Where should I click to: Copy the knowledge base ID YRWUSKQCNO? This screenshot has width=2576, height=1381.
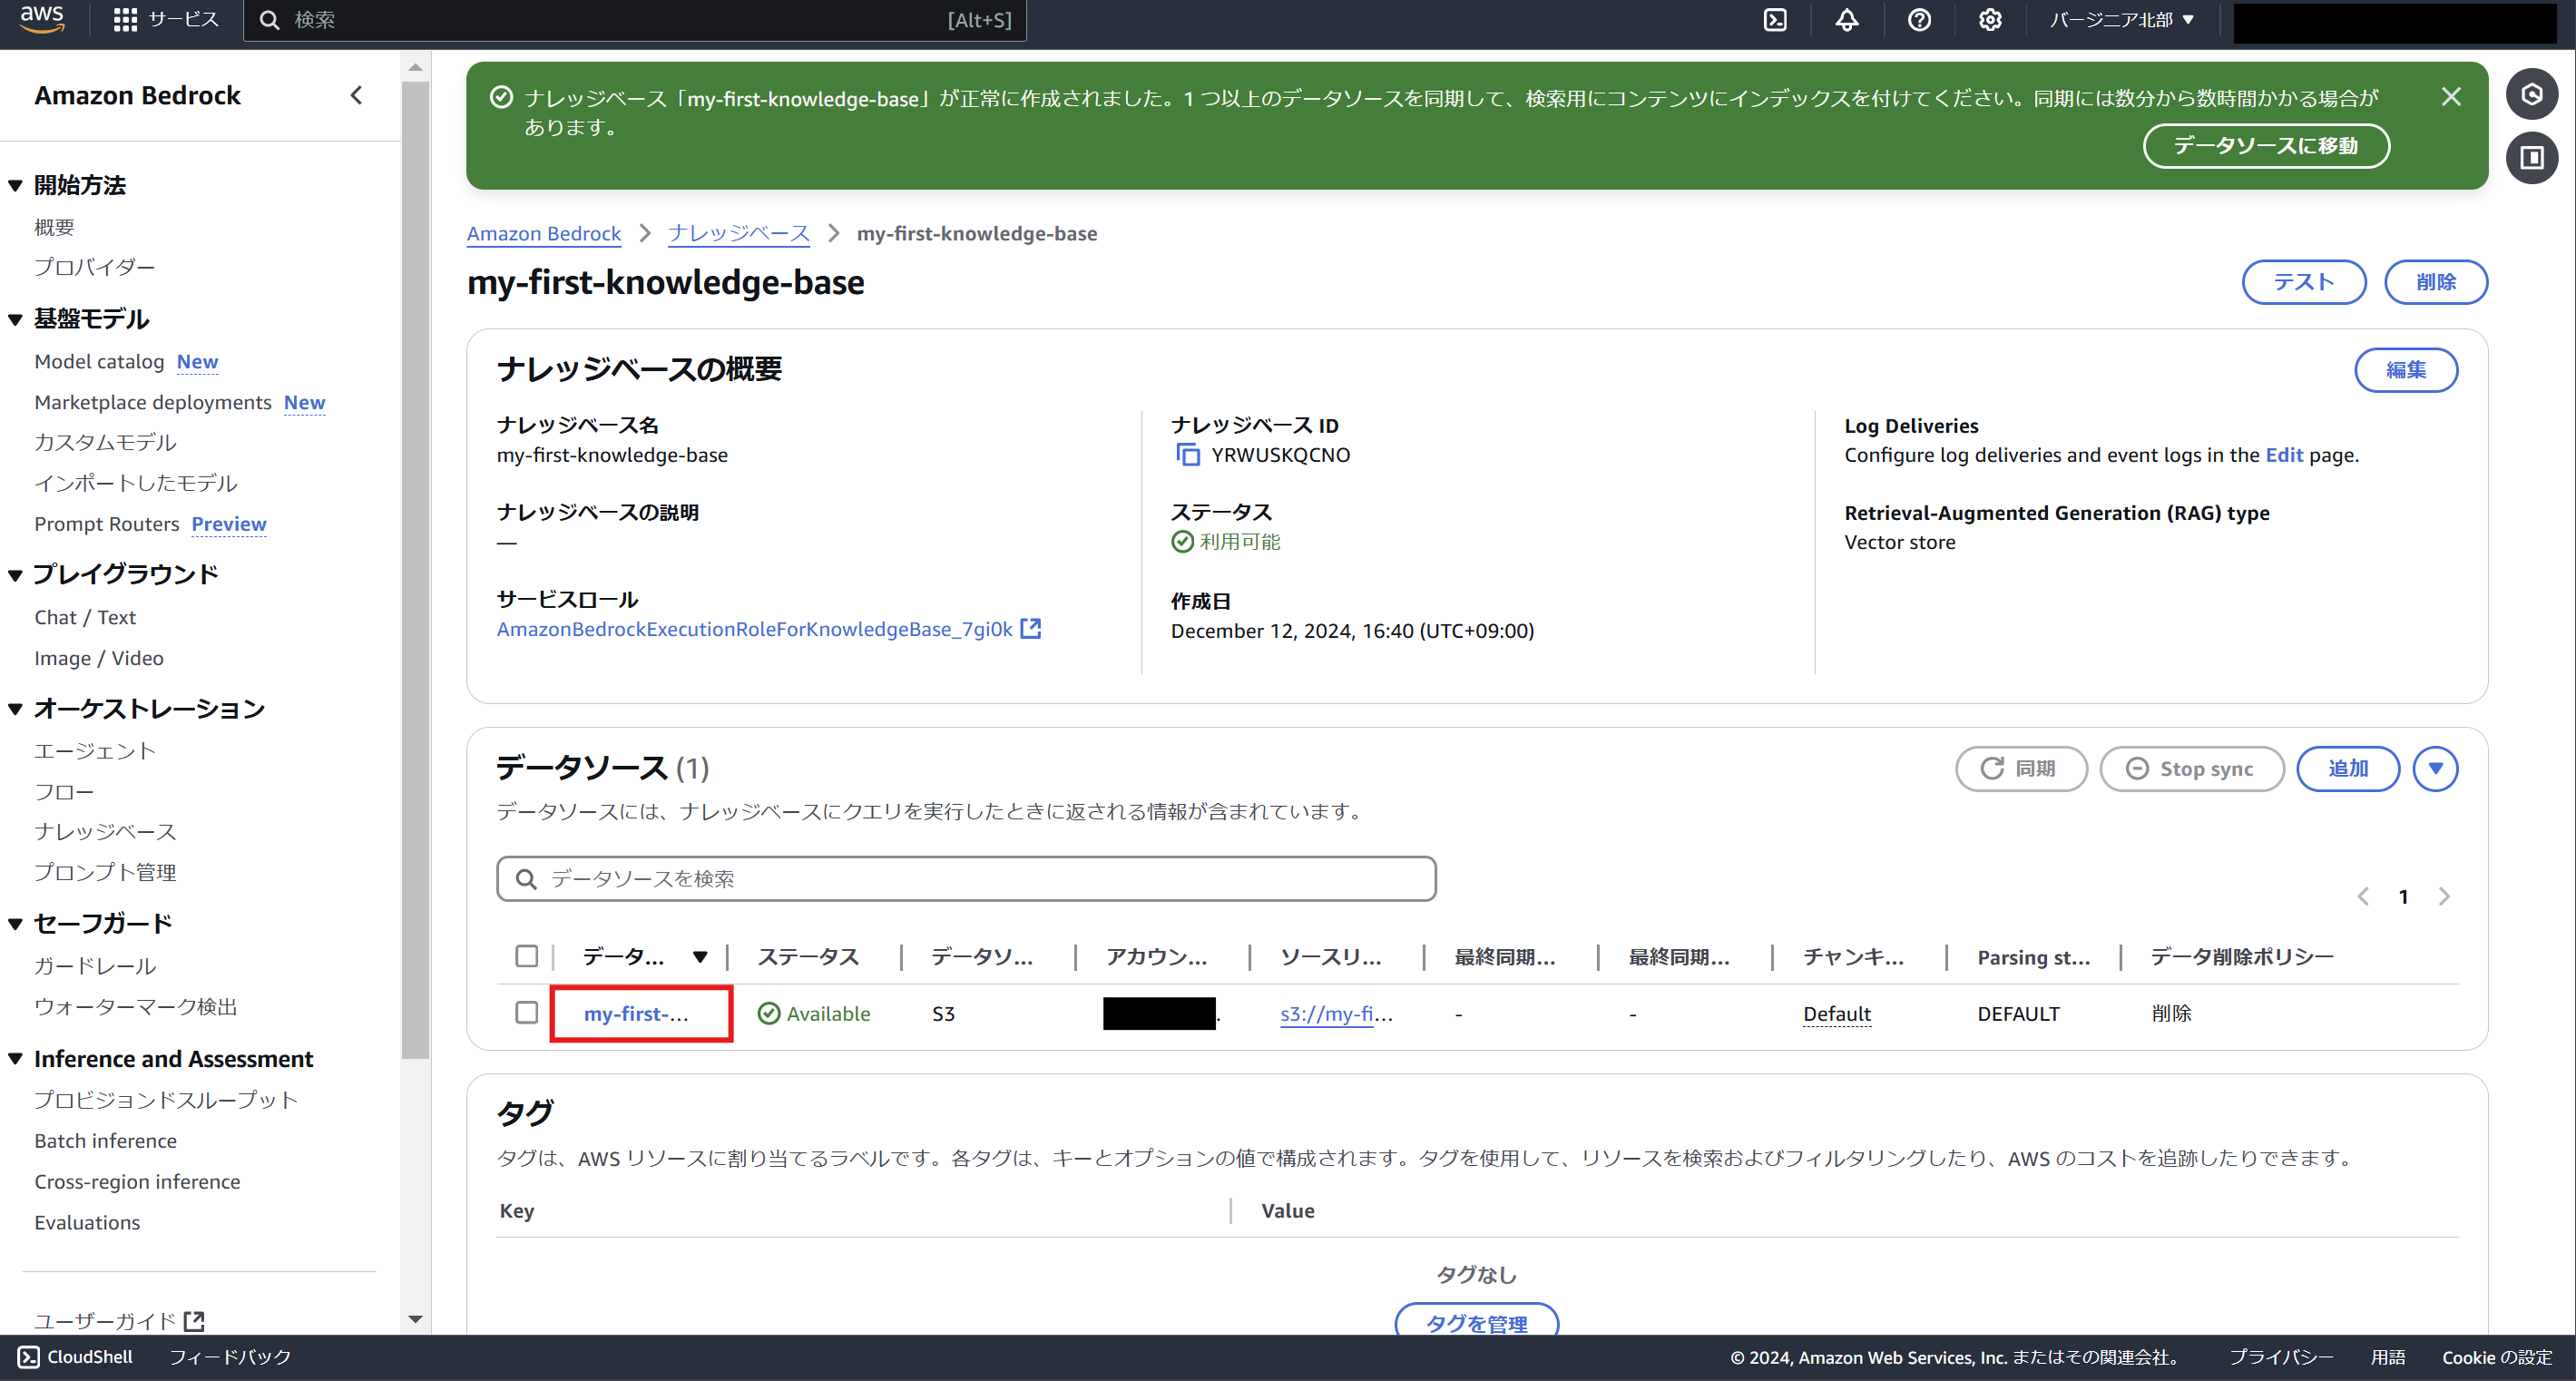(x=1187, y=455)
